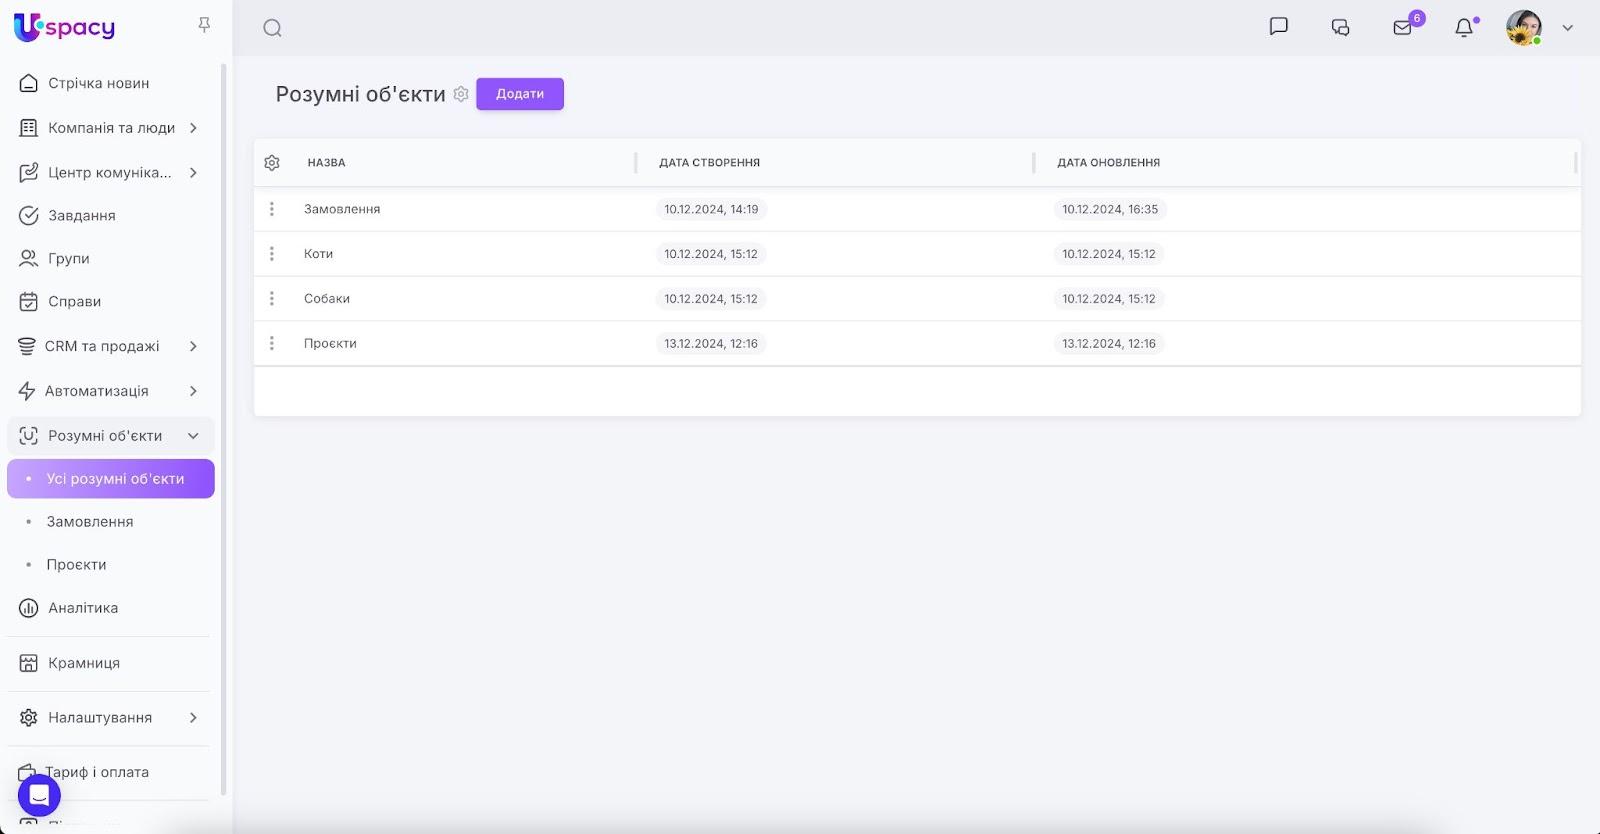Toggle the sidebar pin icon

204,25
